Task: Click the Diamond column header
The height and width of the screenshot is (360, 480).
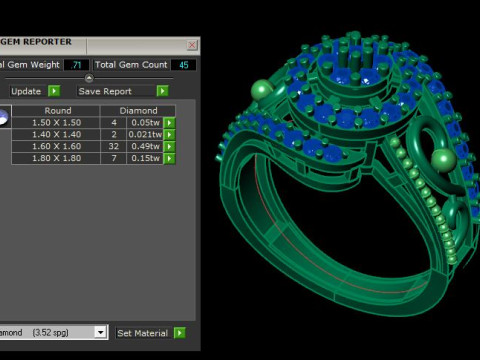Action: (138, 111)
